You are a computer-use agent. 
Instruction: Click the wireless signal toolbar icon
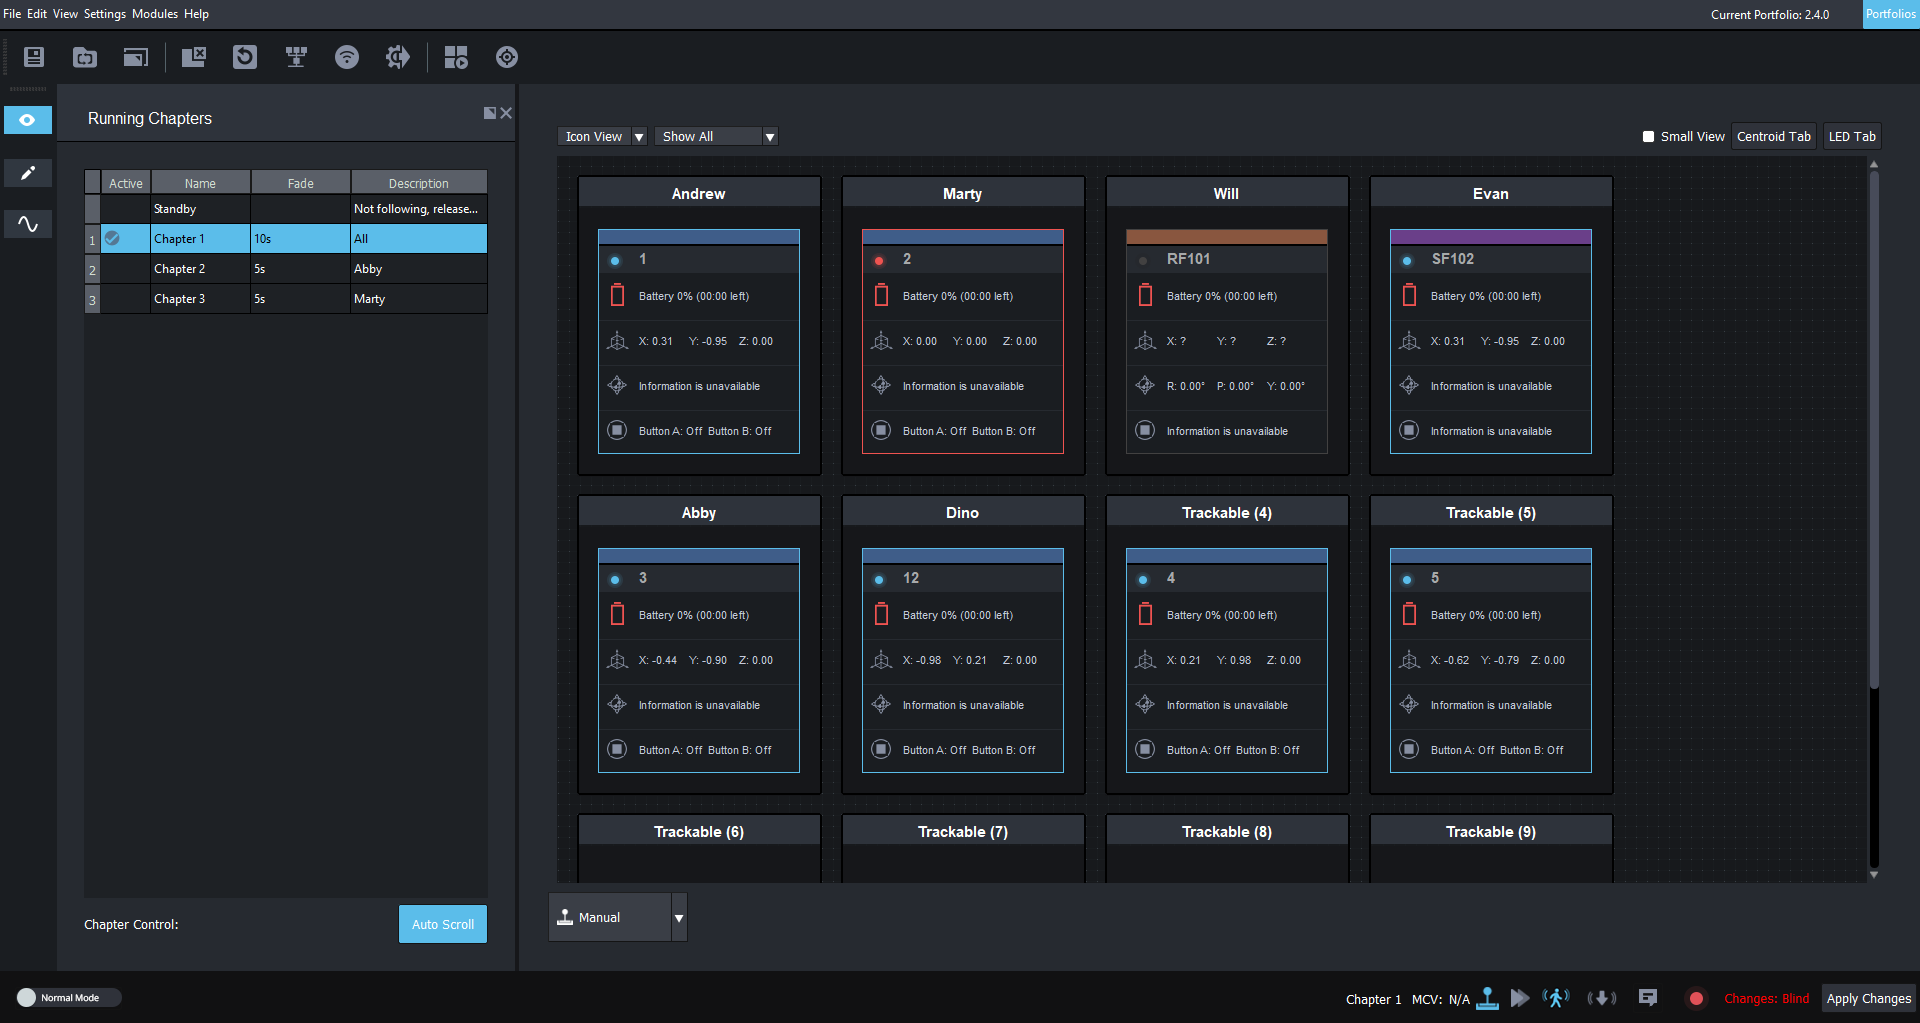[x=346, y=57]
